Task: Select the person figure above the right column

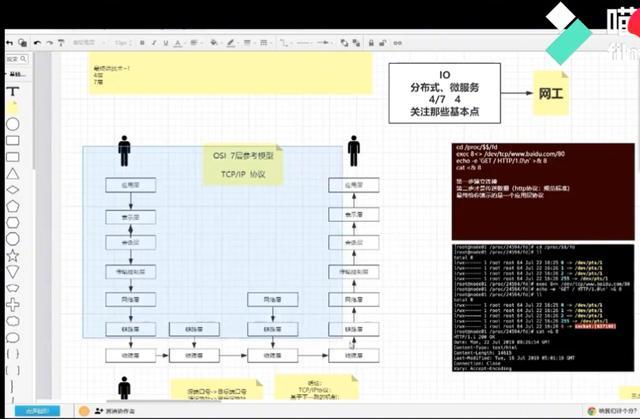Action: tap(354, 151)
